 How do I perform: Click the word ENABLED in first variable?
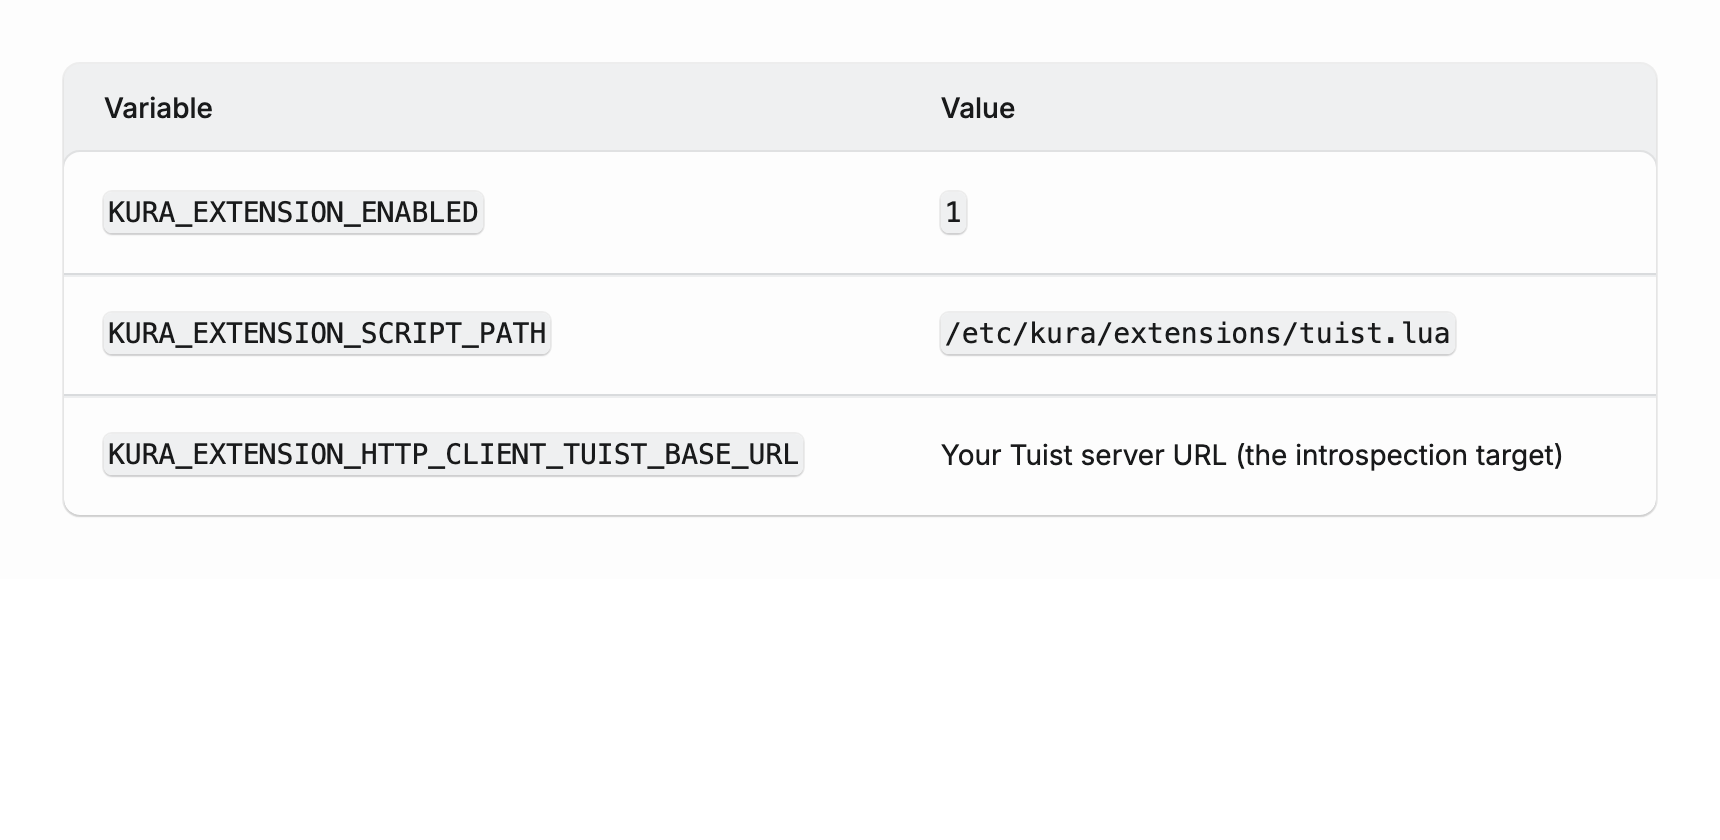[419, 213]
